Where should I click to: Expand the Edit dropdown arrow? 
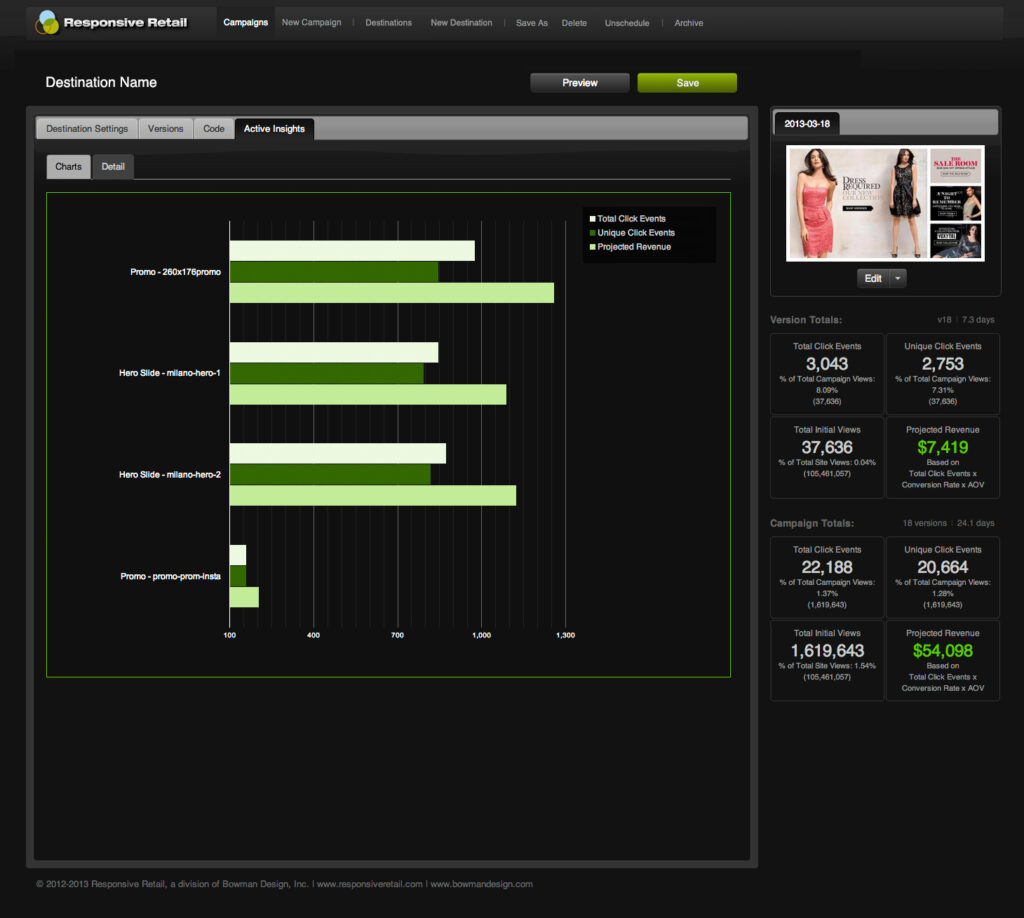898,278
